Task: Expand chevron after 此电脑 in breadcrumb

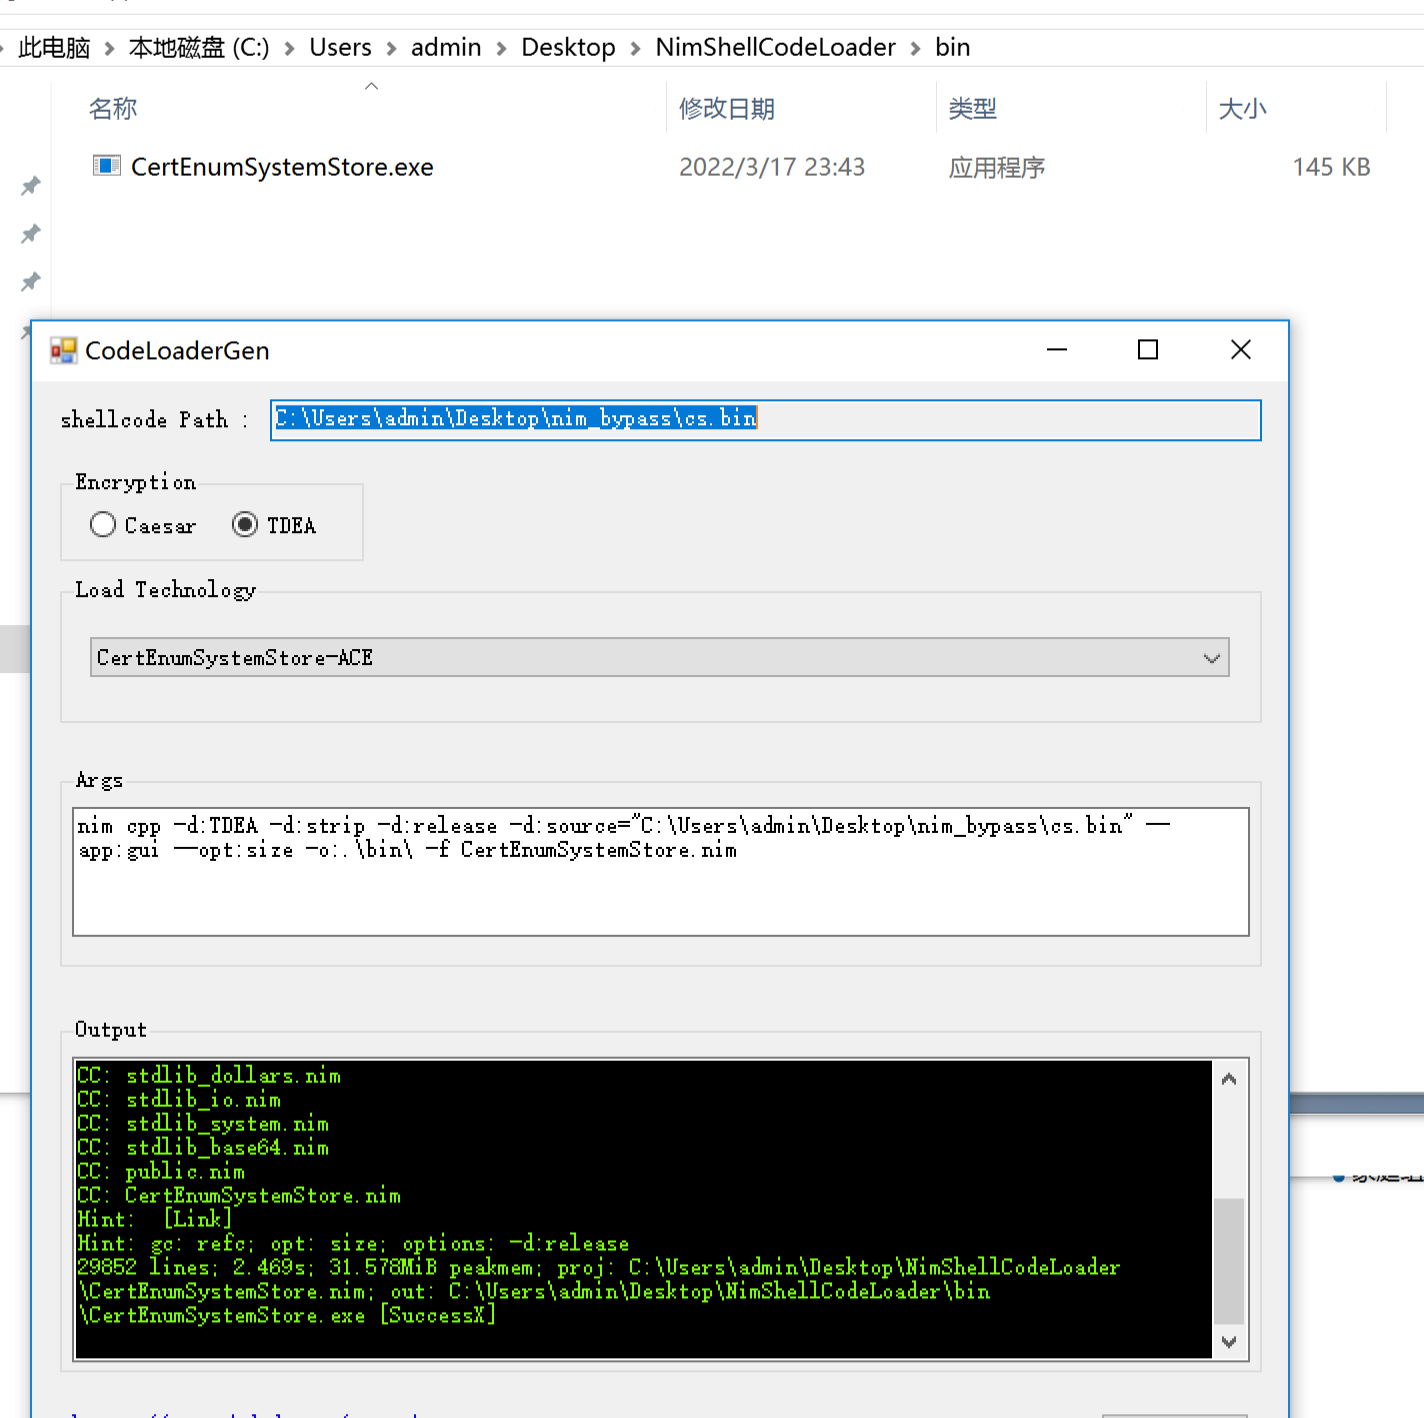Action: pyautogui.click(x=109, y=48)
